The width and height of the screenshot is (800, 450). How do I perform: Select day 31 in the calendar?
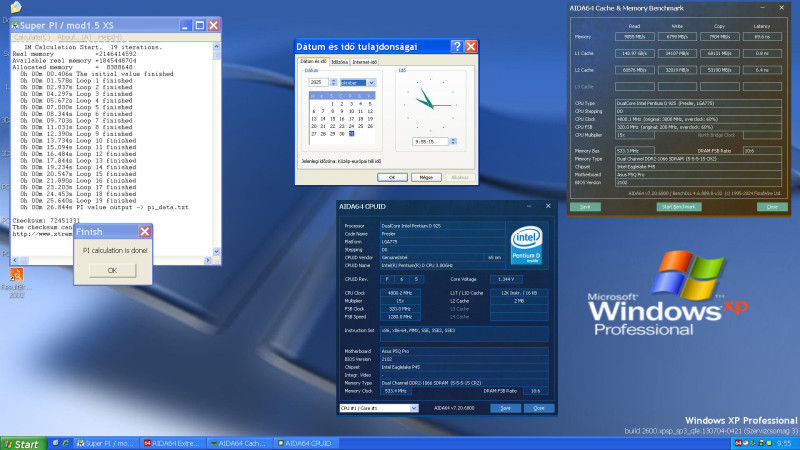click(352, 134)
